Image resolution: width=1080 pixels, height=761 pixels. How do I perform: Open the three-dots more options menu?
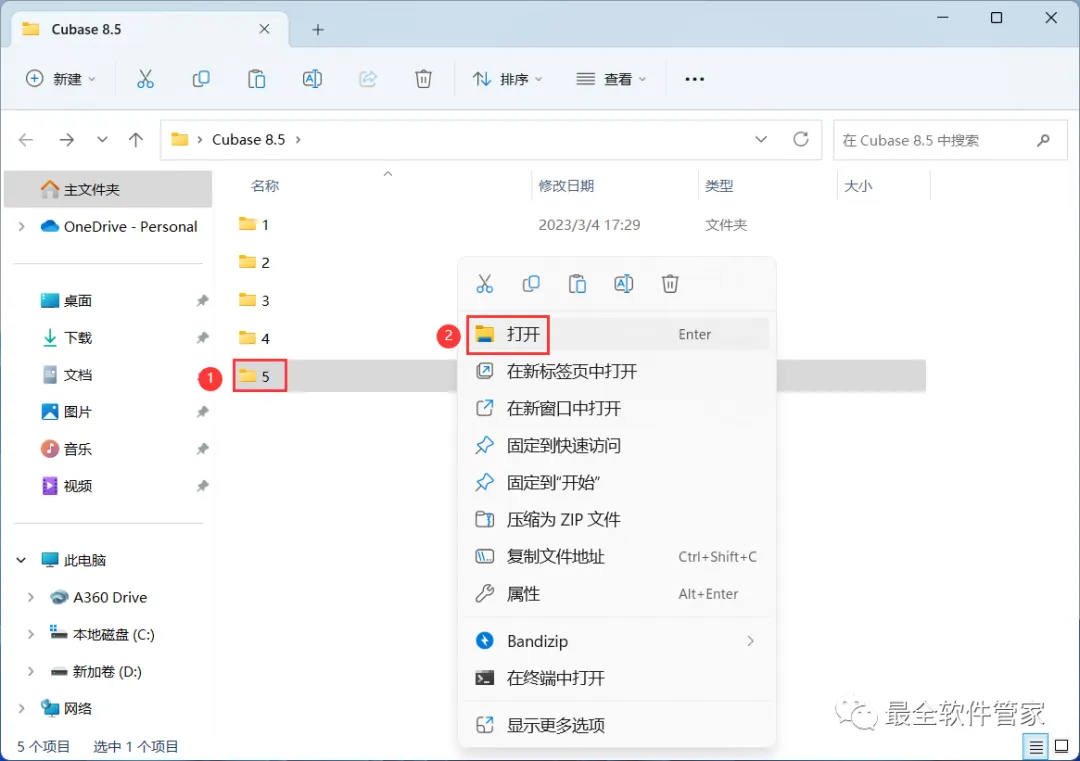[694, 79]
